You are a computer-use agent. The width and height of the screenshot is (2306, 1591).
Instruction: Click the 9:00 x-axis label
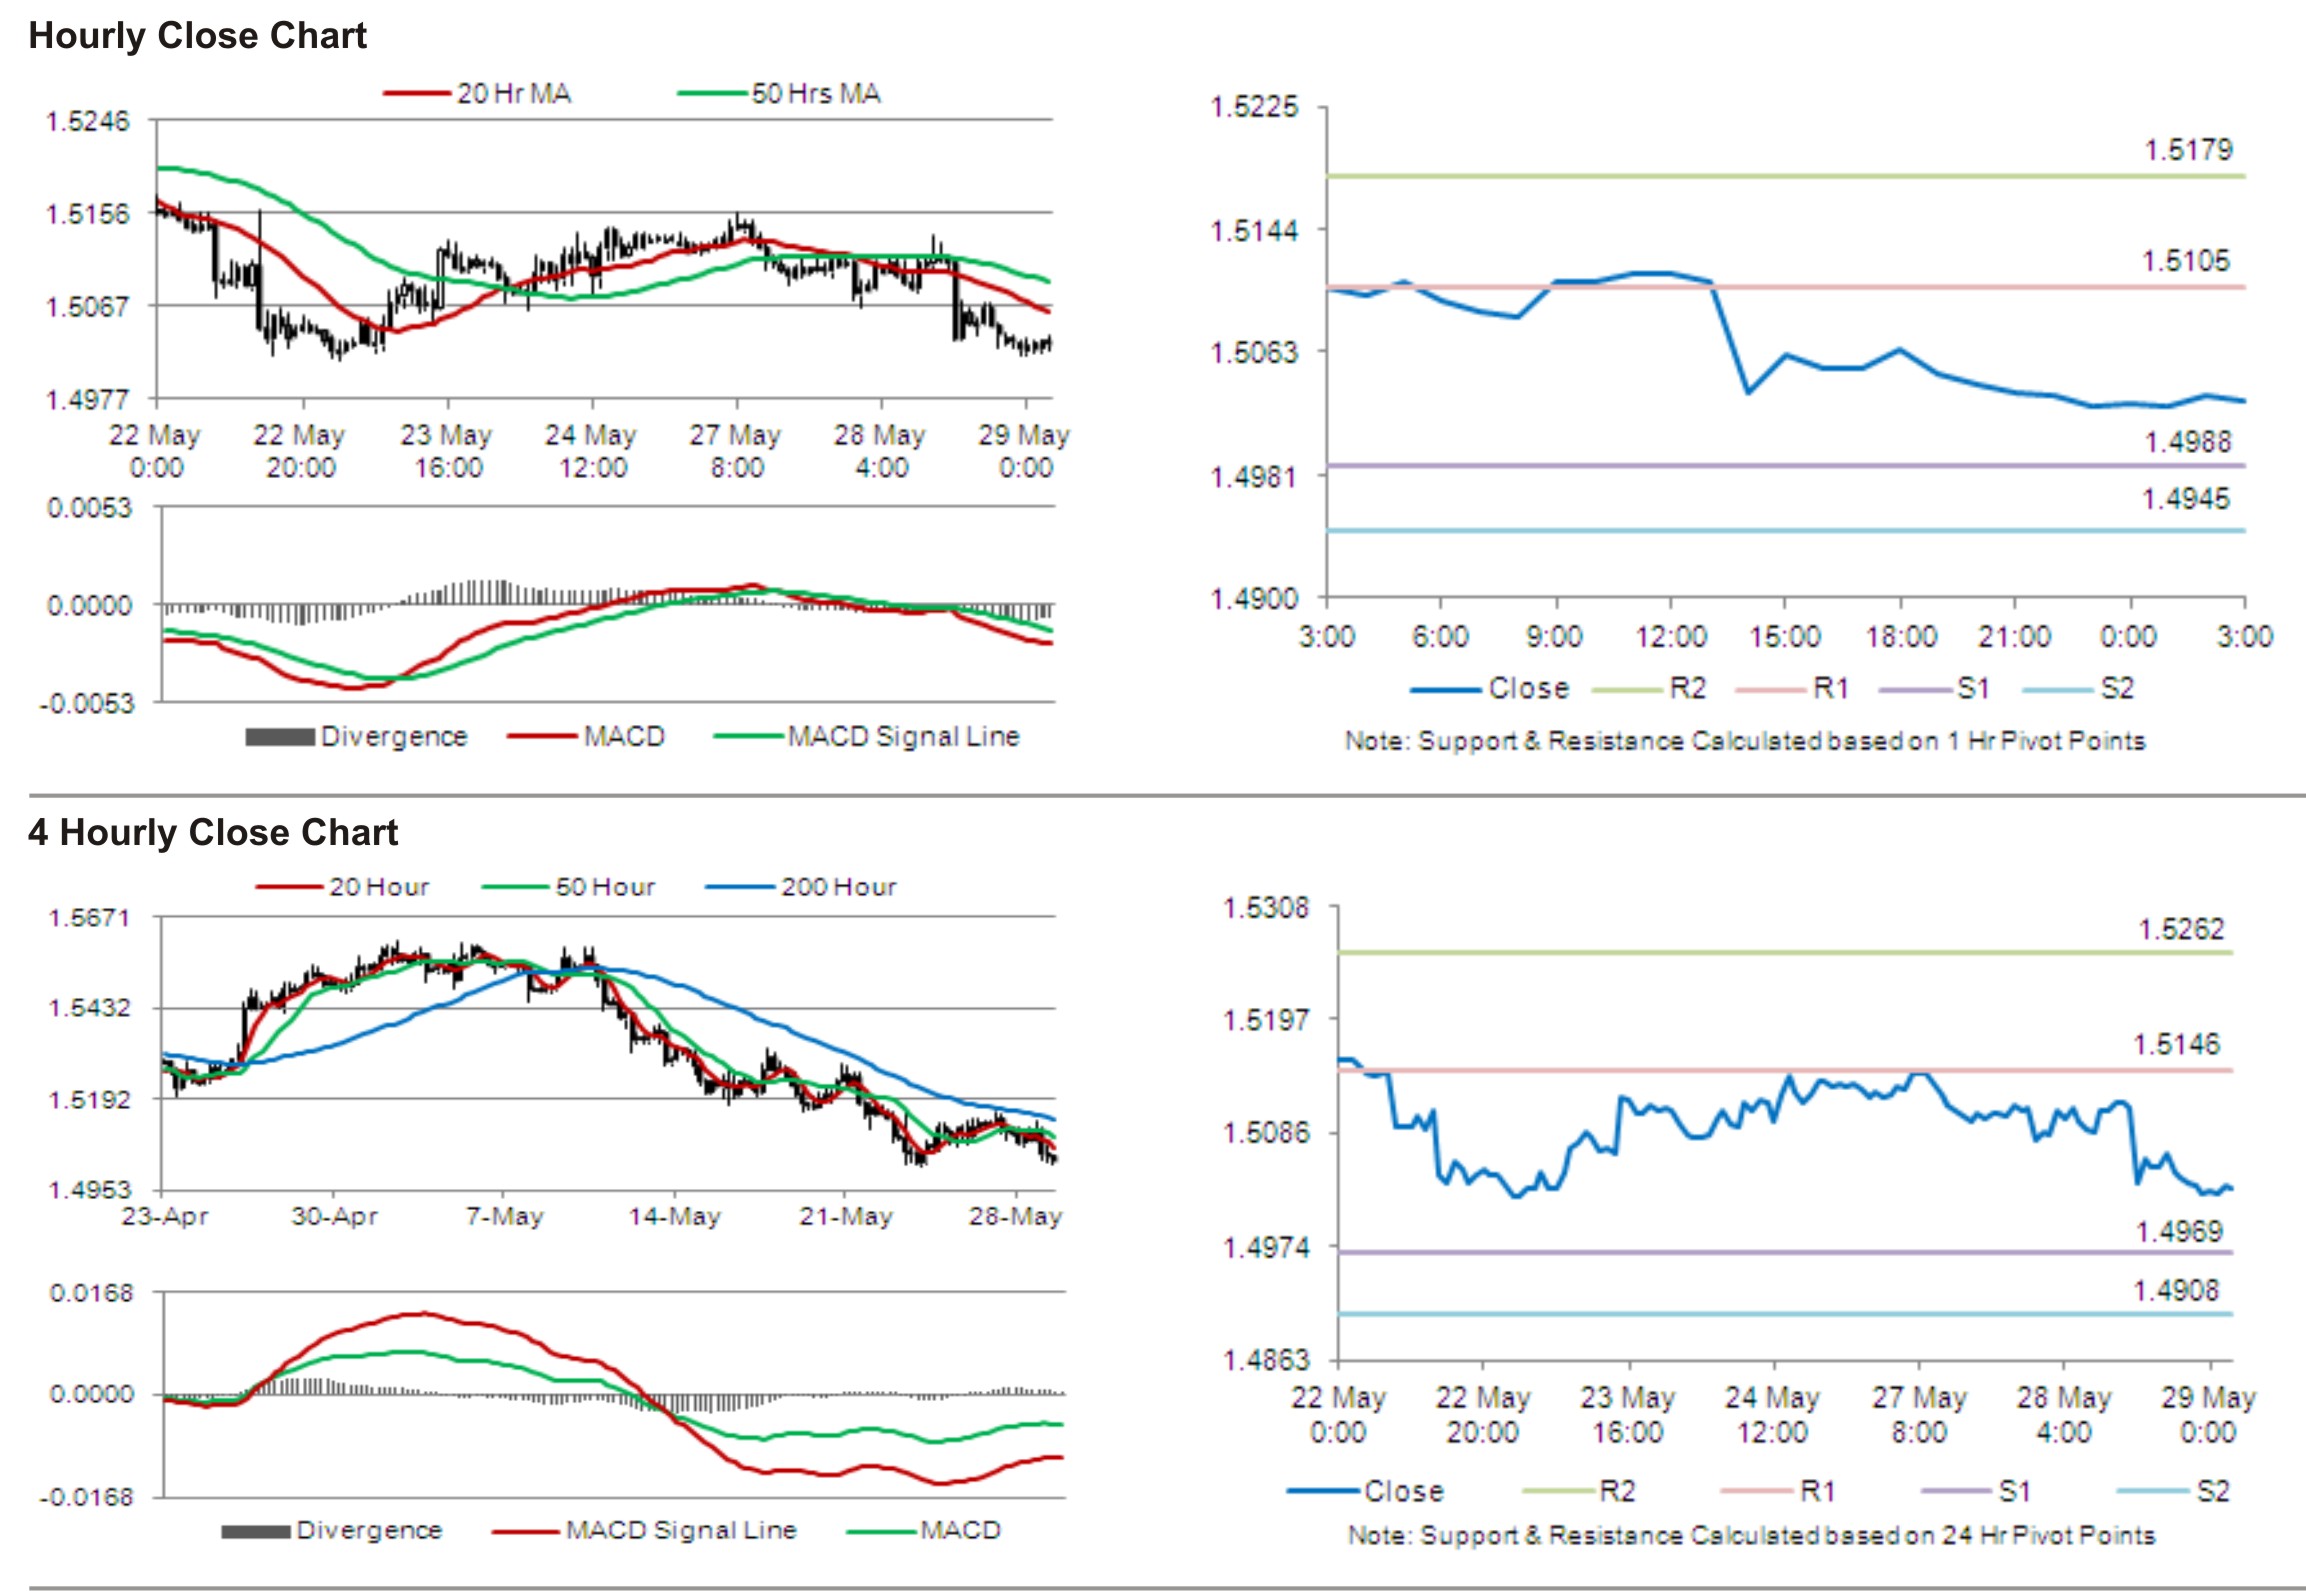click(1554, 637)
